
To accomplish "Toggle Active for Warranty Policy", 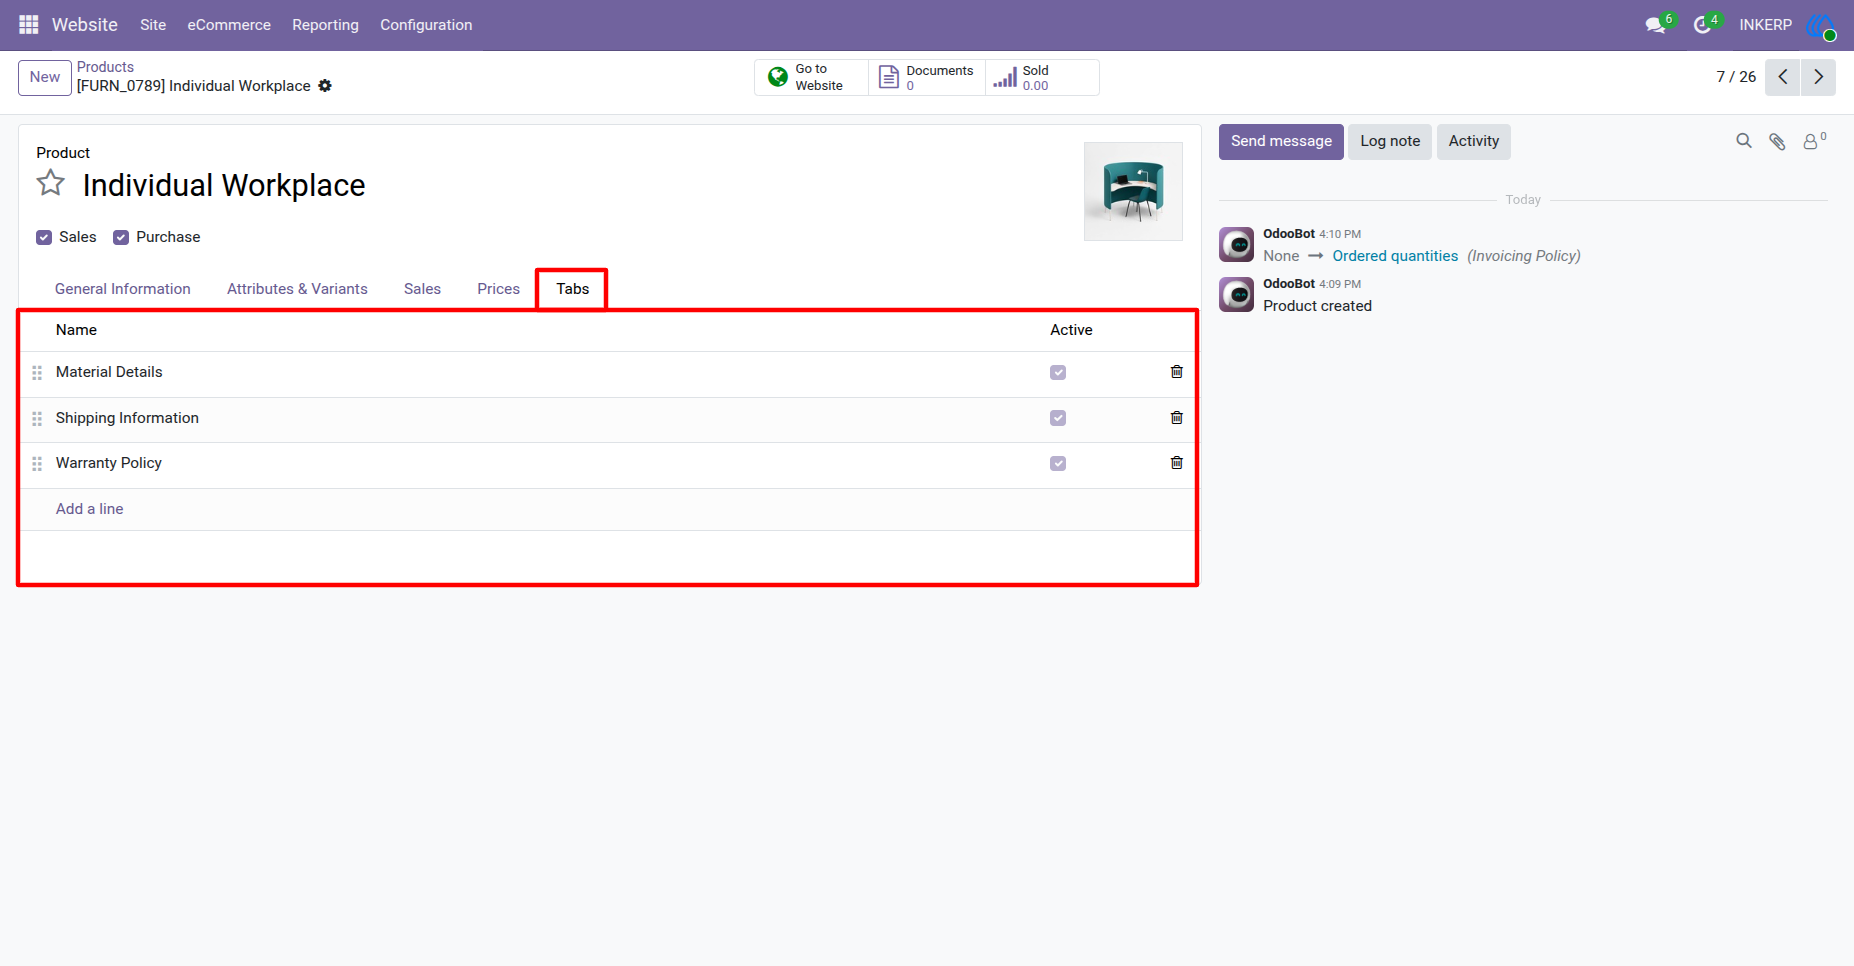I will (x=1058, y=464).
